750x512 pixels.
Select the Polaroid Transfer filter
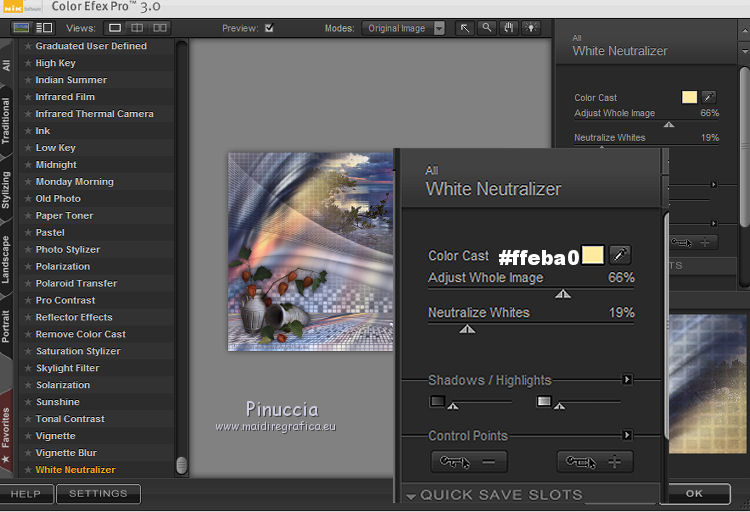coord(76,283)
